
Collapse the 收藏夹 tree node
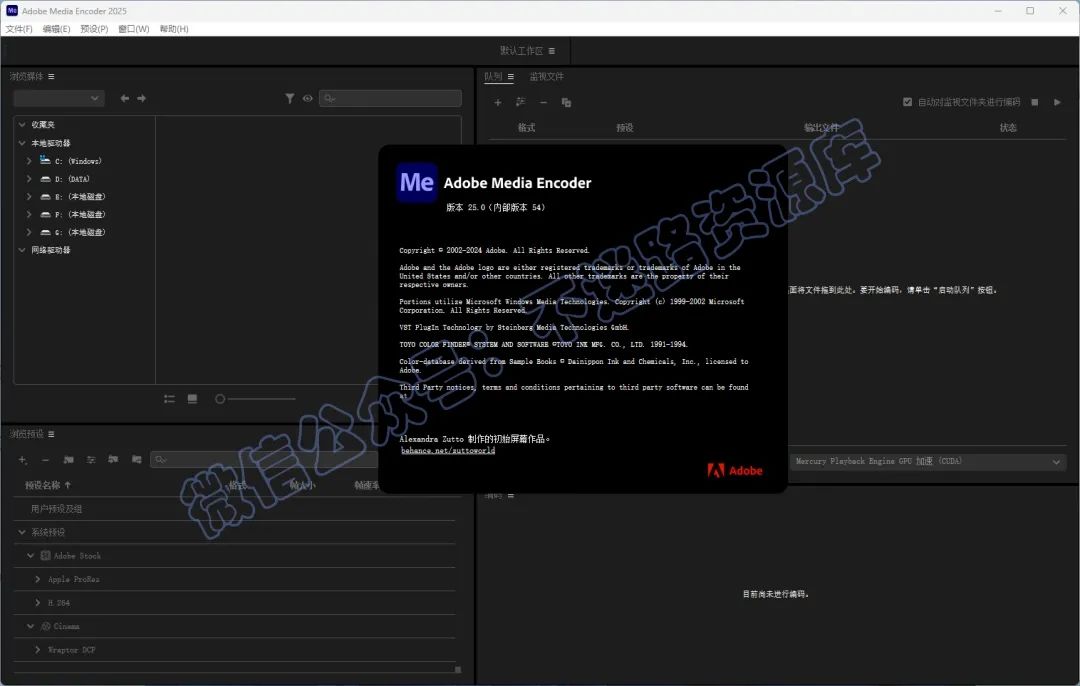[x=22, y=125]
